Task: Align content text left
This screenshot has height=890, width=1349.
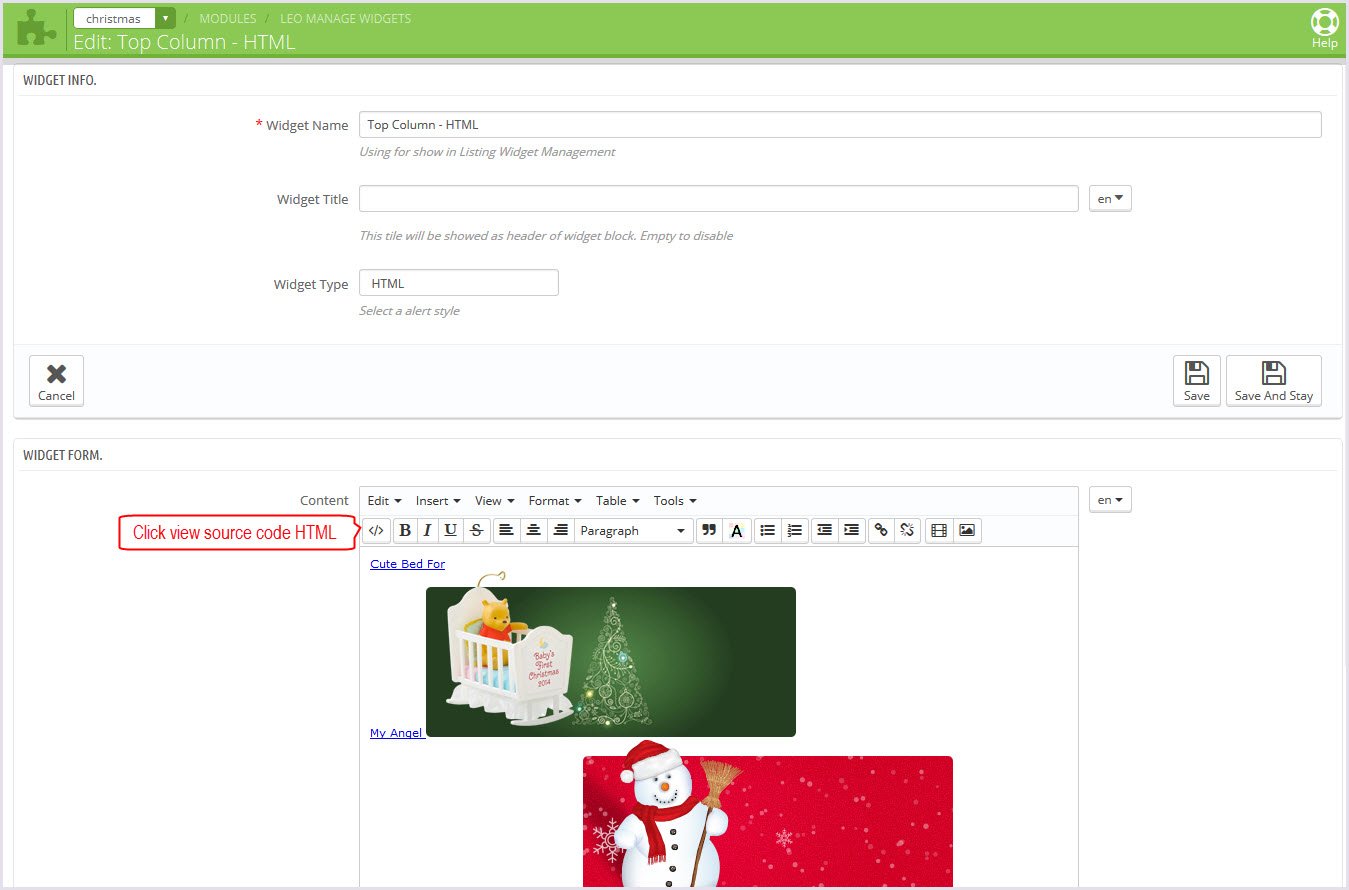Action: point(506,531)
